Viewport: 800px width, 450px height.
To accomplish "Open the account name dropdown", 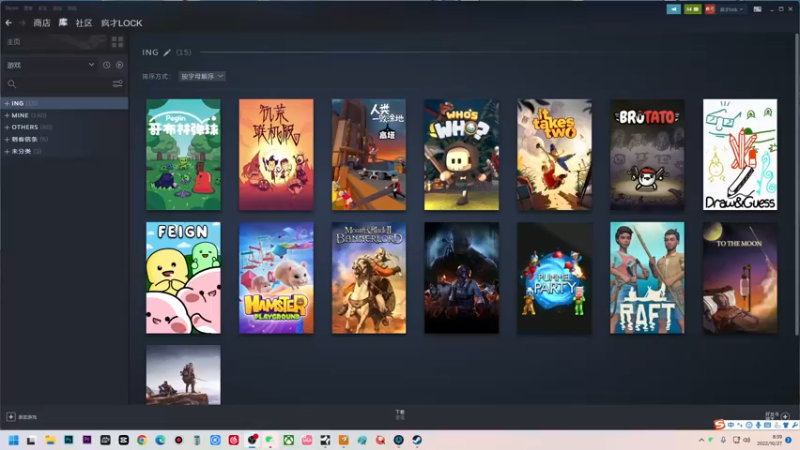I will pyautogui.click(x=731, y=9).
